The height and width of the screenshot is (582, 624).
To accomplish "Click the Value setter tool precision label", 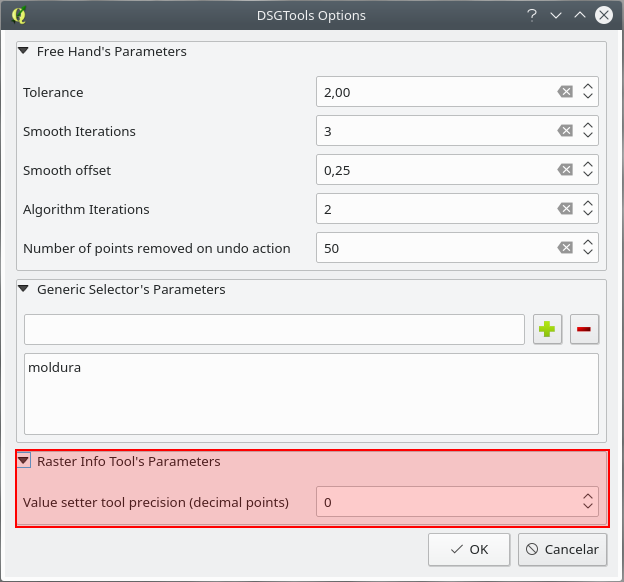I will pos(156,502).
